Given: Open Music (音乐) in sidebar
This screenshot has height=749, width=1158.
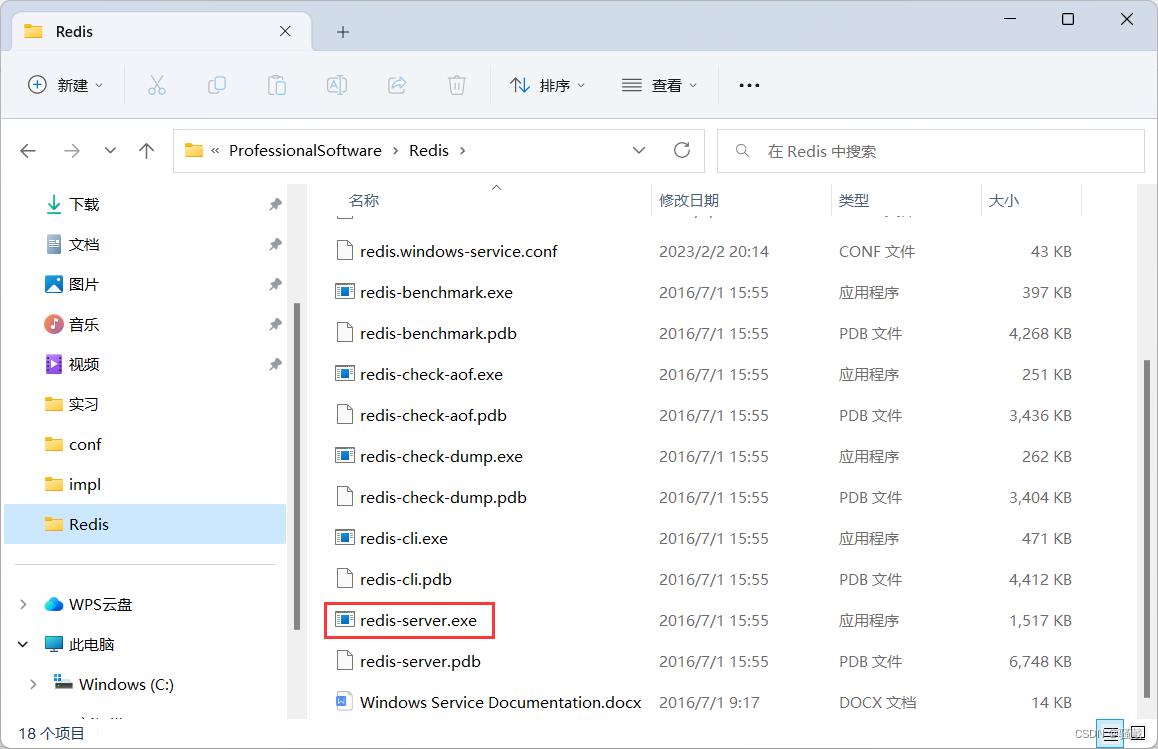Looking at the screenshot, I should (x=83, y=324).
